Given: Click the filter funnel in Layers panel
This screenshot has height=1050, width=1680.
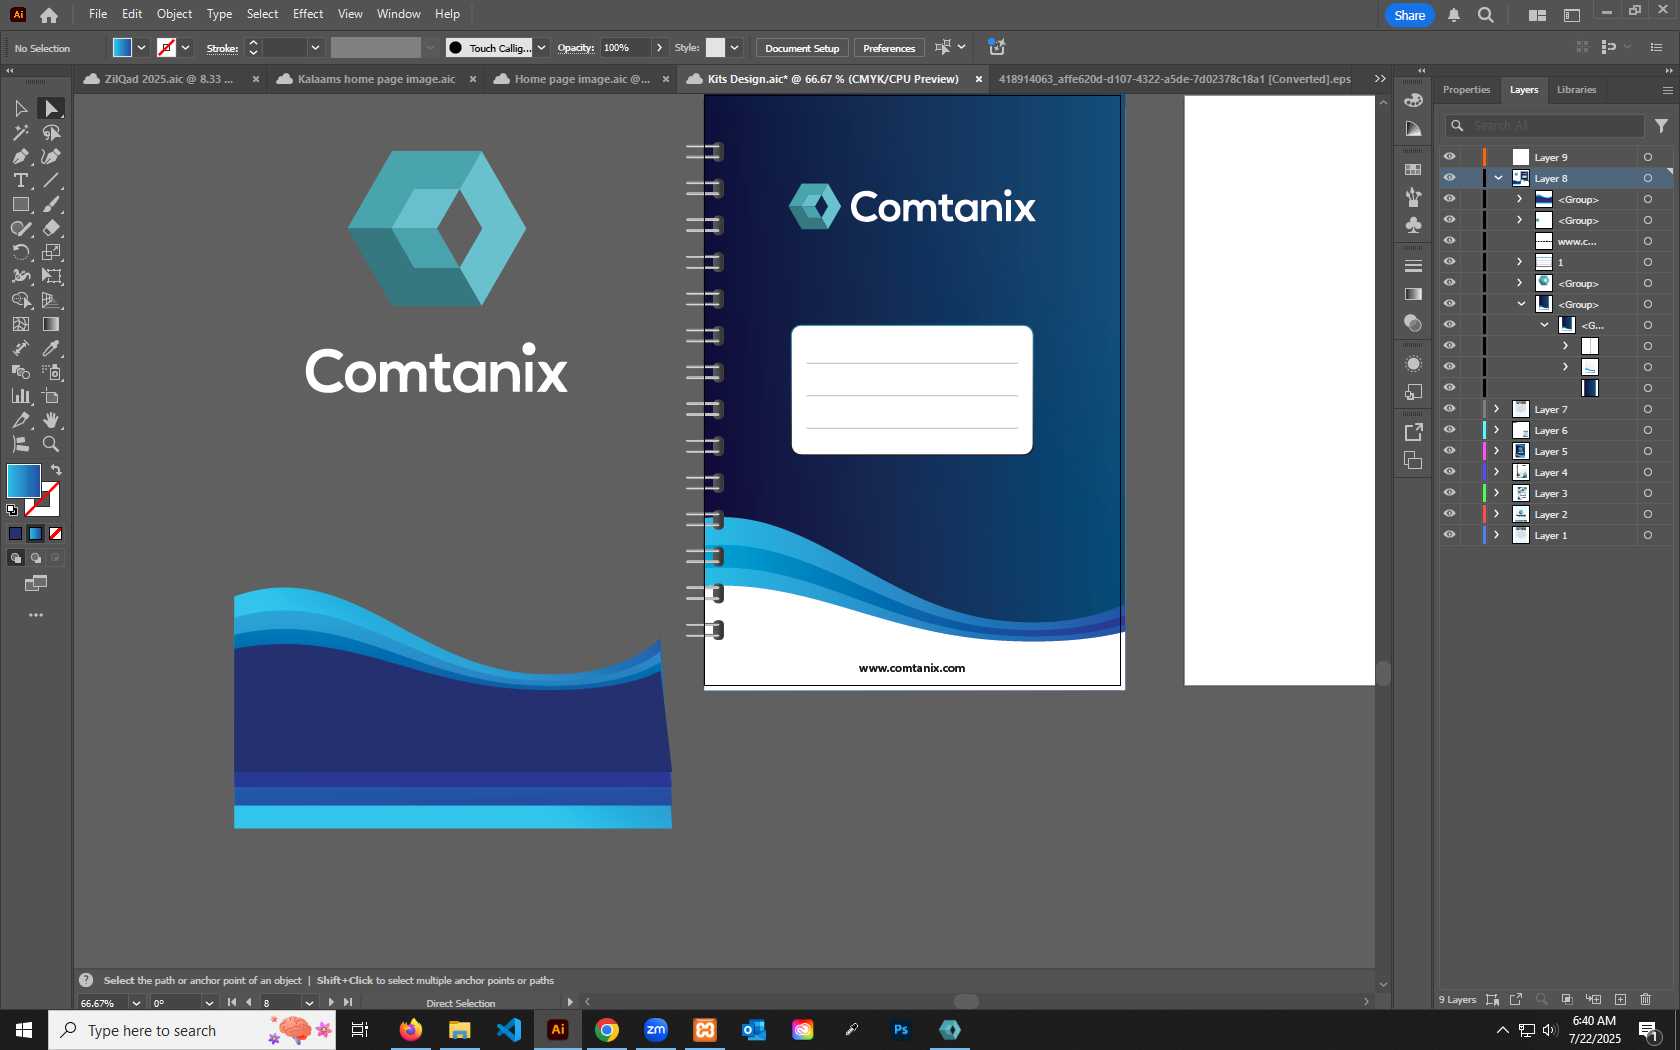Looking at the screenshot, I should (1661, 126).
